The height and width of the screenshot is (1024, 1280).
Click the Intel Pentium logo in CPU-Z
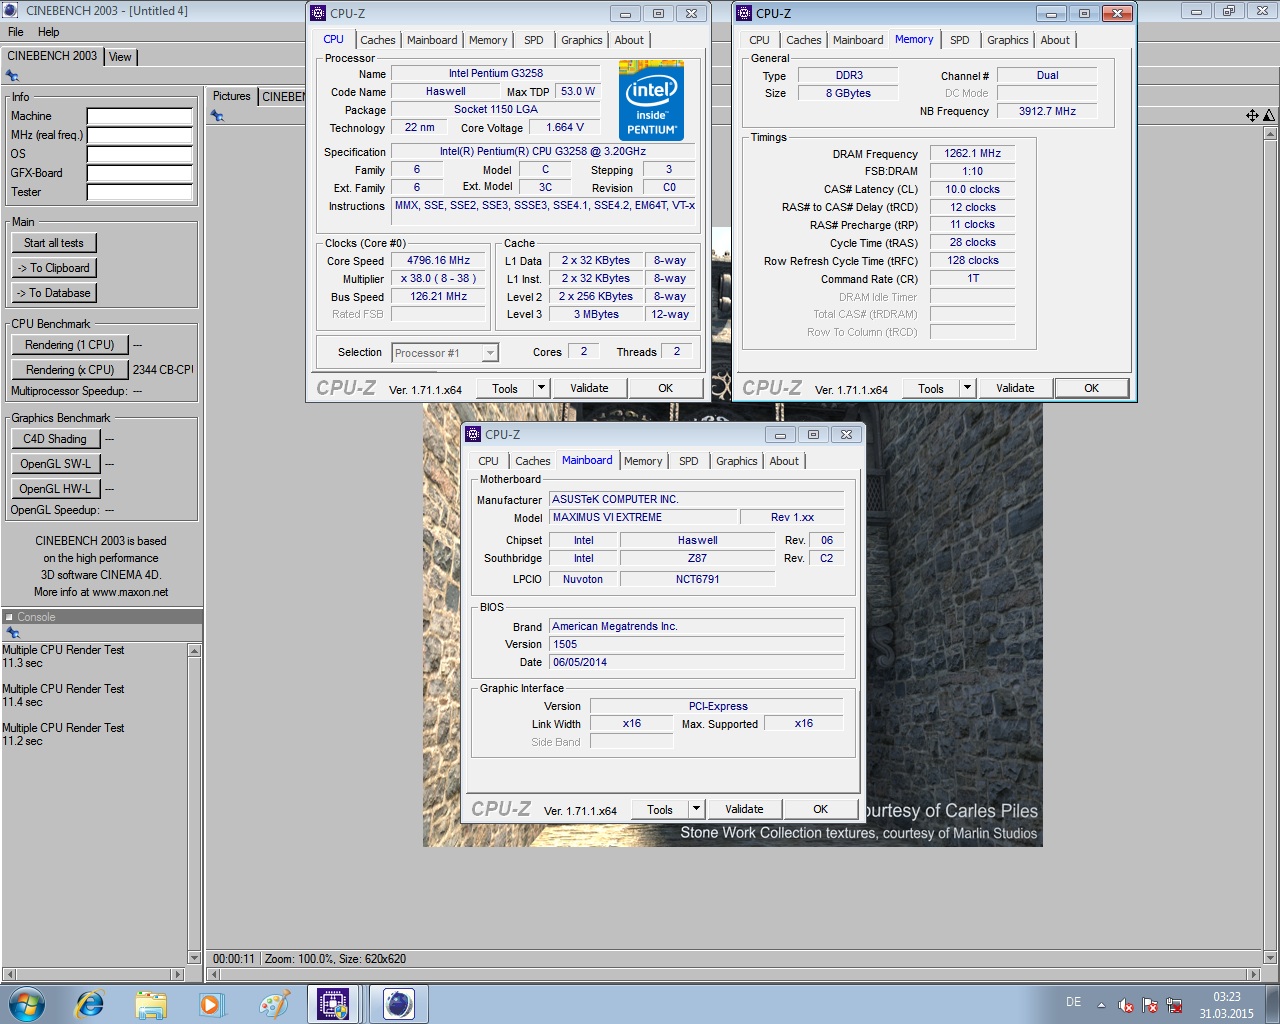pos(651,100)
